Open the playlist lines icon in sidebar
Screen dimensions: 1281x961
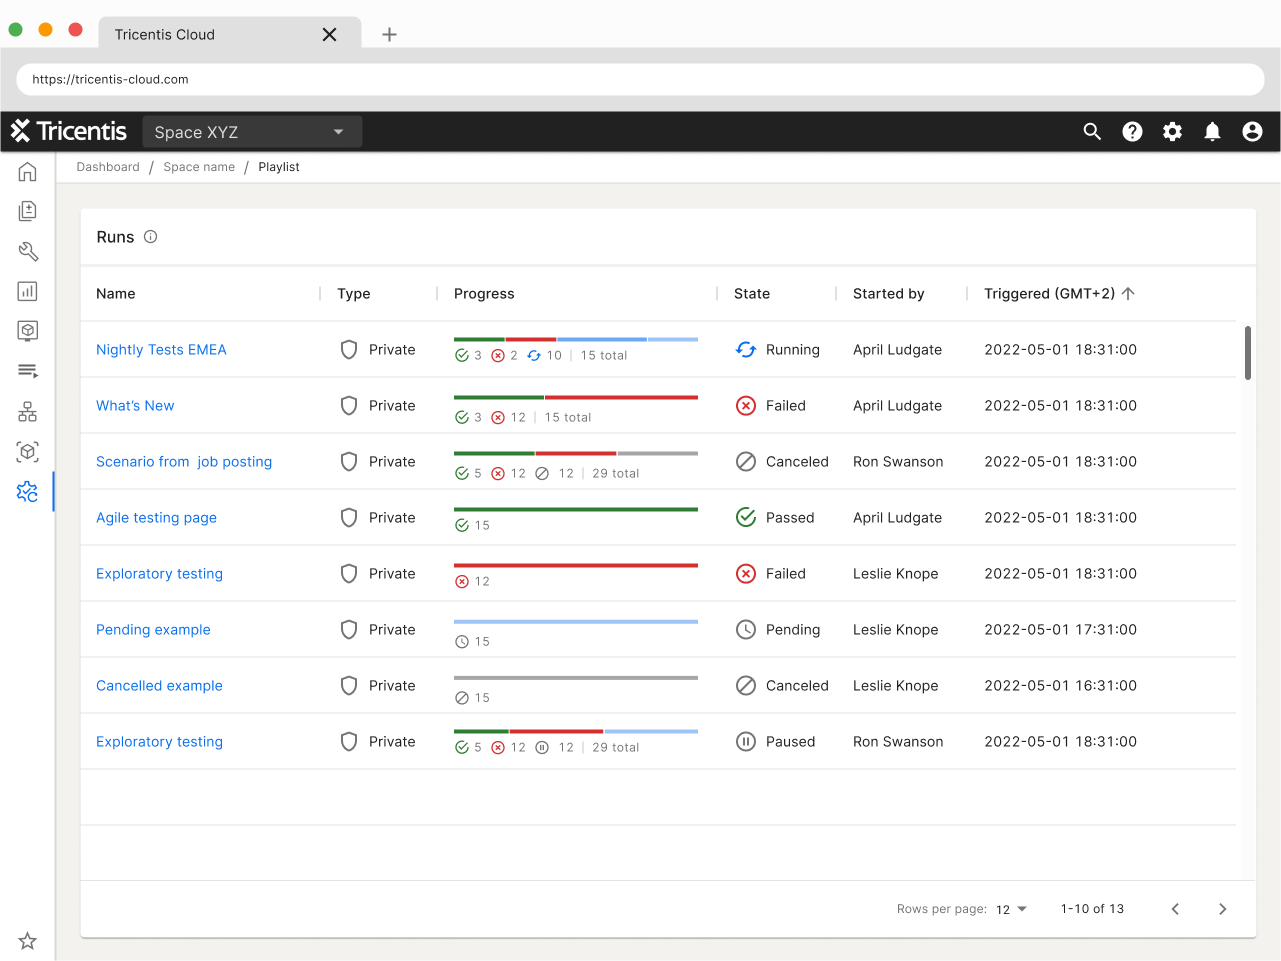[x=28, y=371]
